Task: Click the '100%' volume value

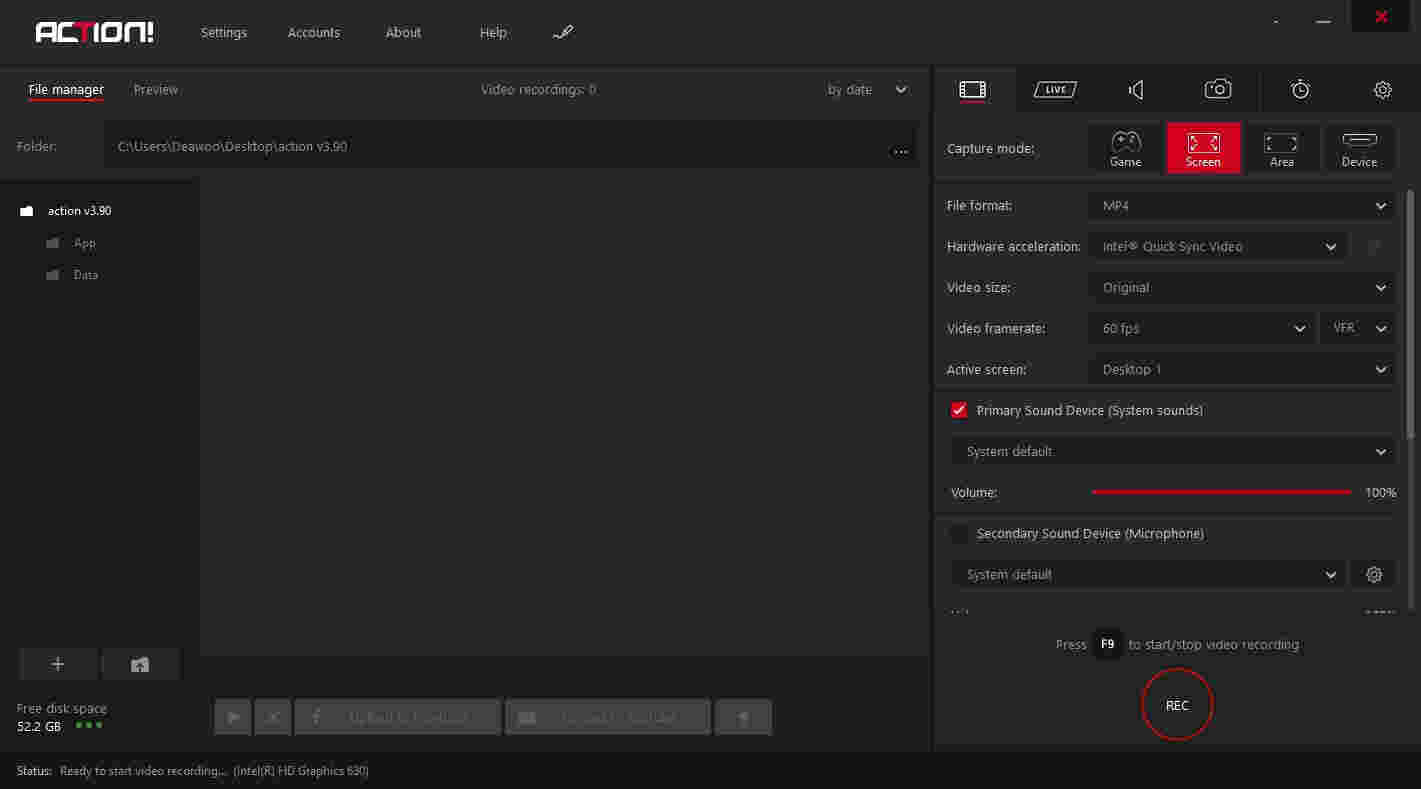Action: 1380,493
